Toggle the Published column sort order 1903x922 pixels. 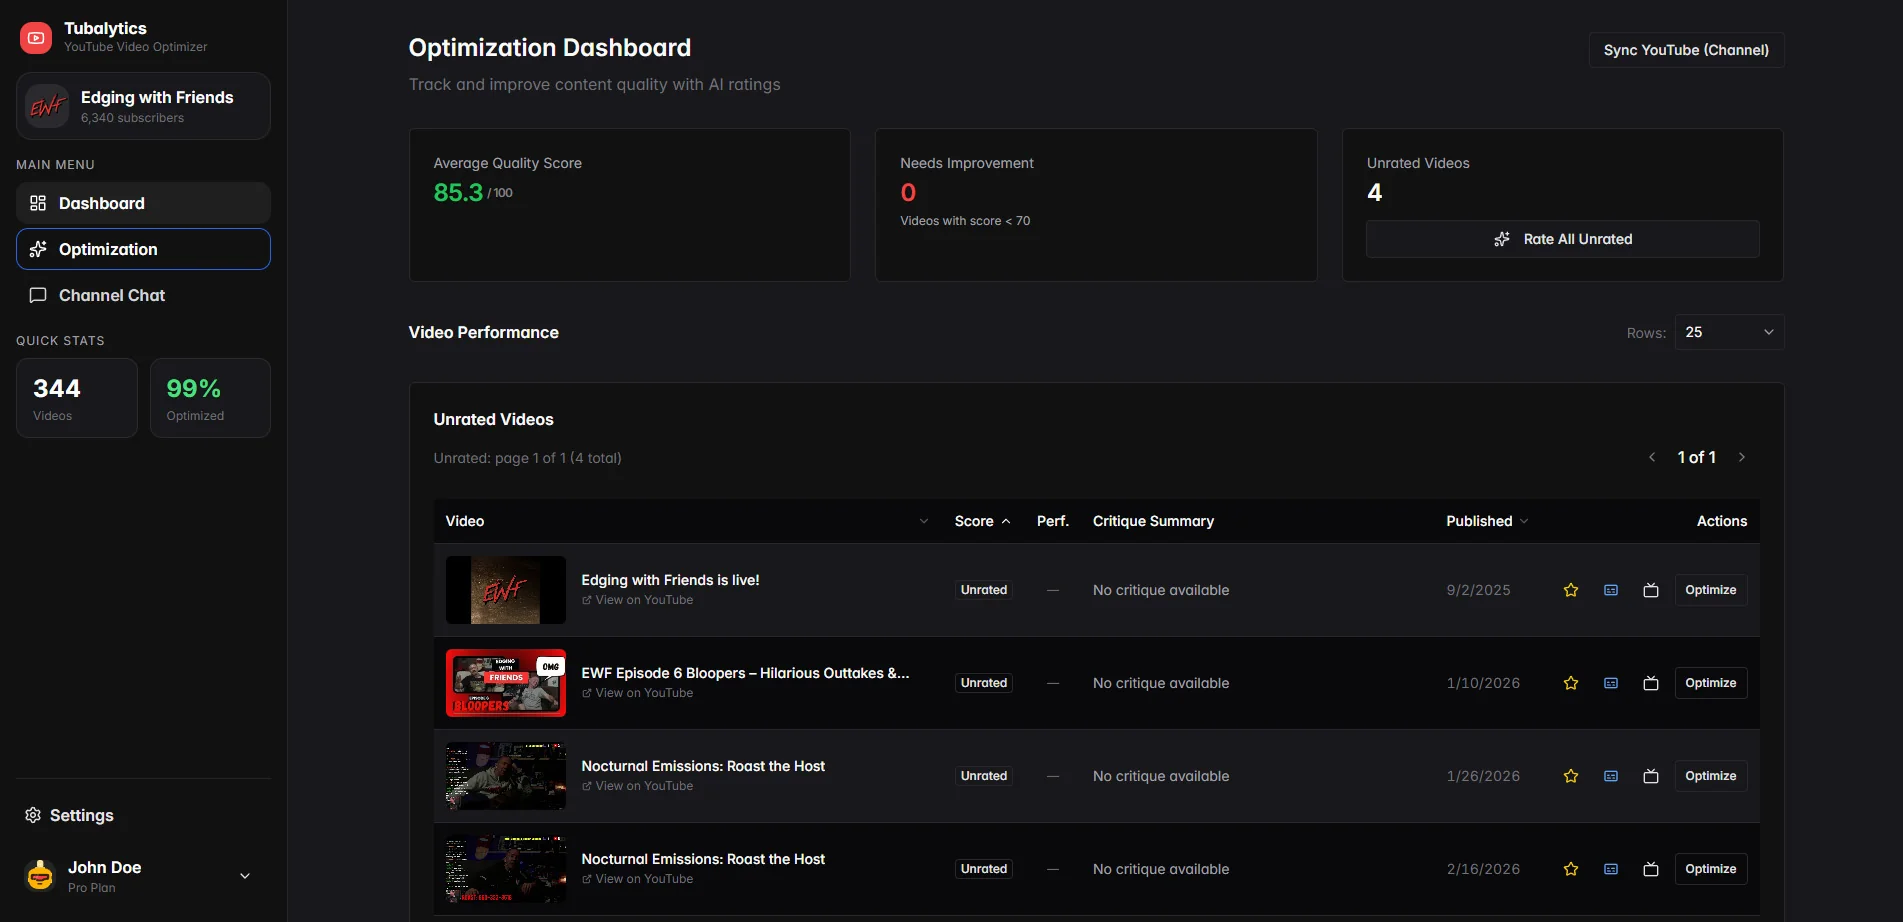1486,521
